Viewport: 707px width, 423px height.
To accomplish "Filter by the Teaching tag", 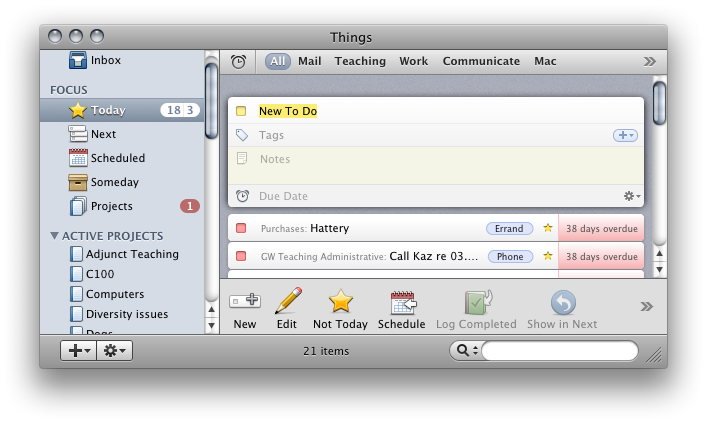I will (360, 61).
